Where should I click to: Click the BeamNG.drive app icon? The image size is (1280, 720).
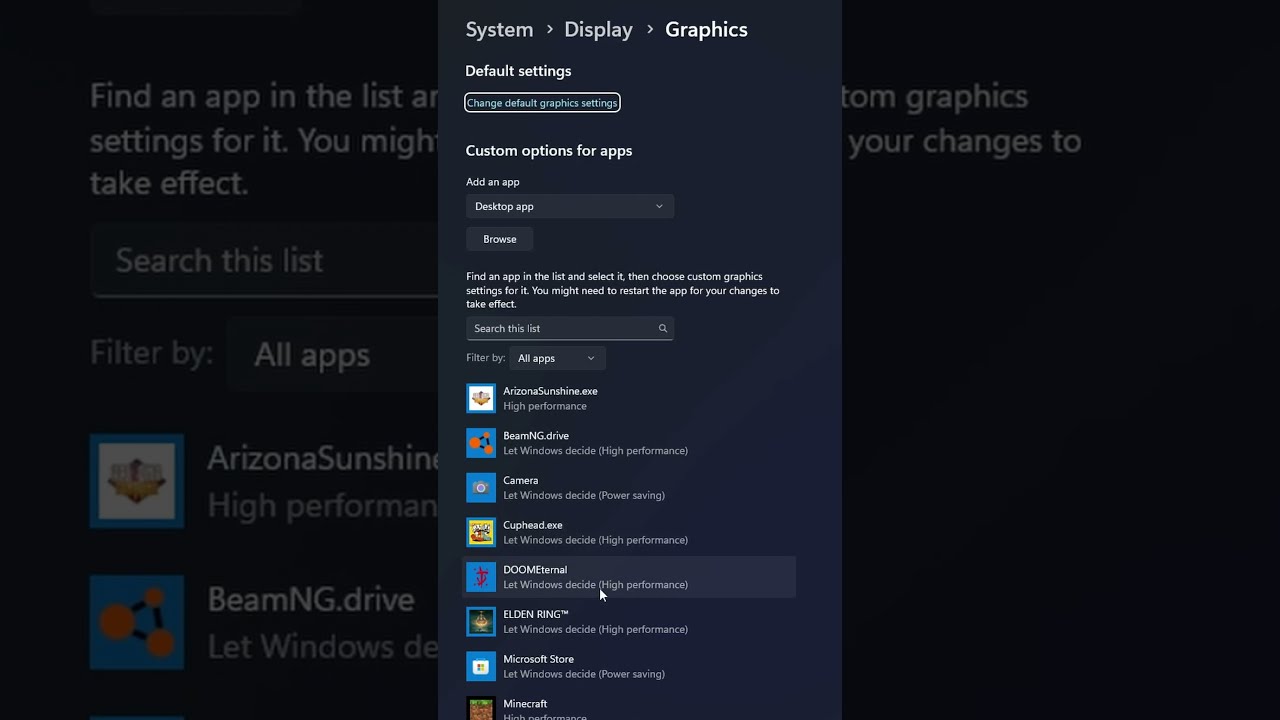coord(481,443)
